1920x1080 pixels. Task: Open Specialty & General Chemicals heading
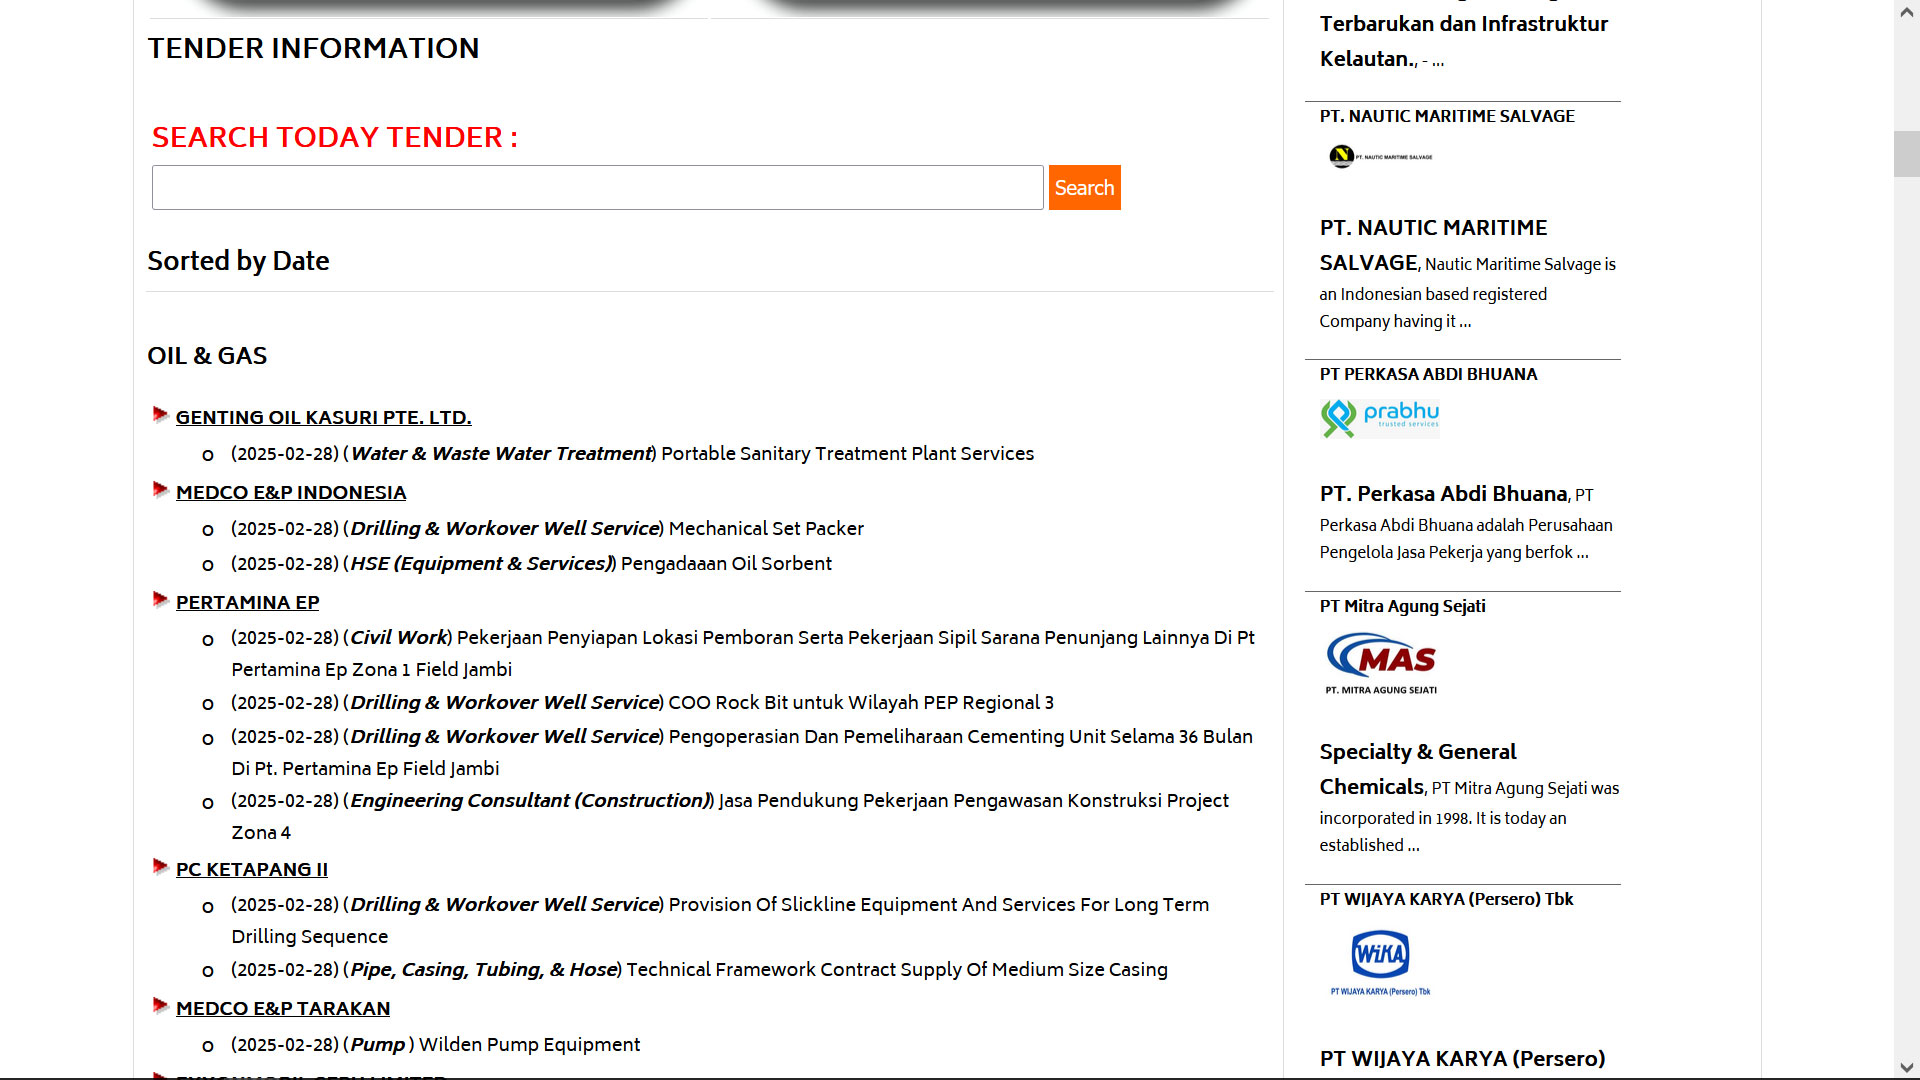1417,752
